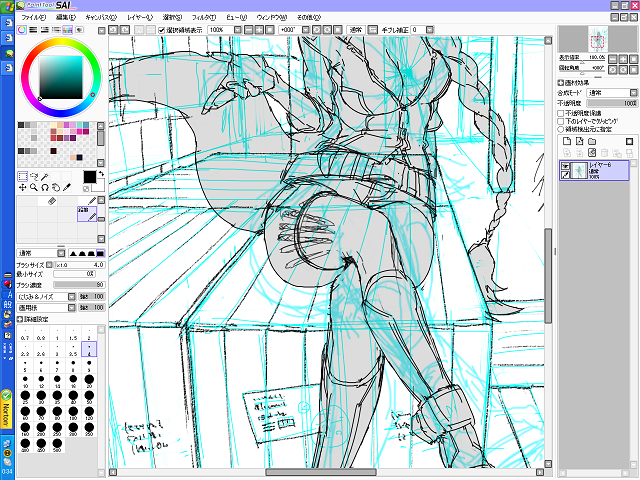
Task: Open the Edit menu
Action: [66, 18]
